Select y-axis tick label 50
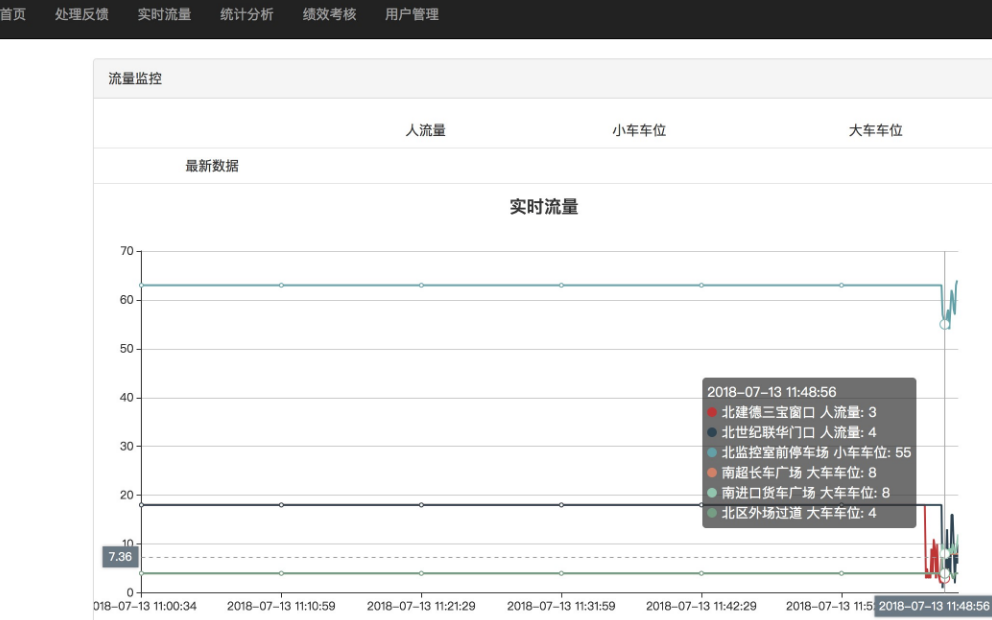Viewport: 992px width, 620px height. pyautogui.click(x=127, y=349)
